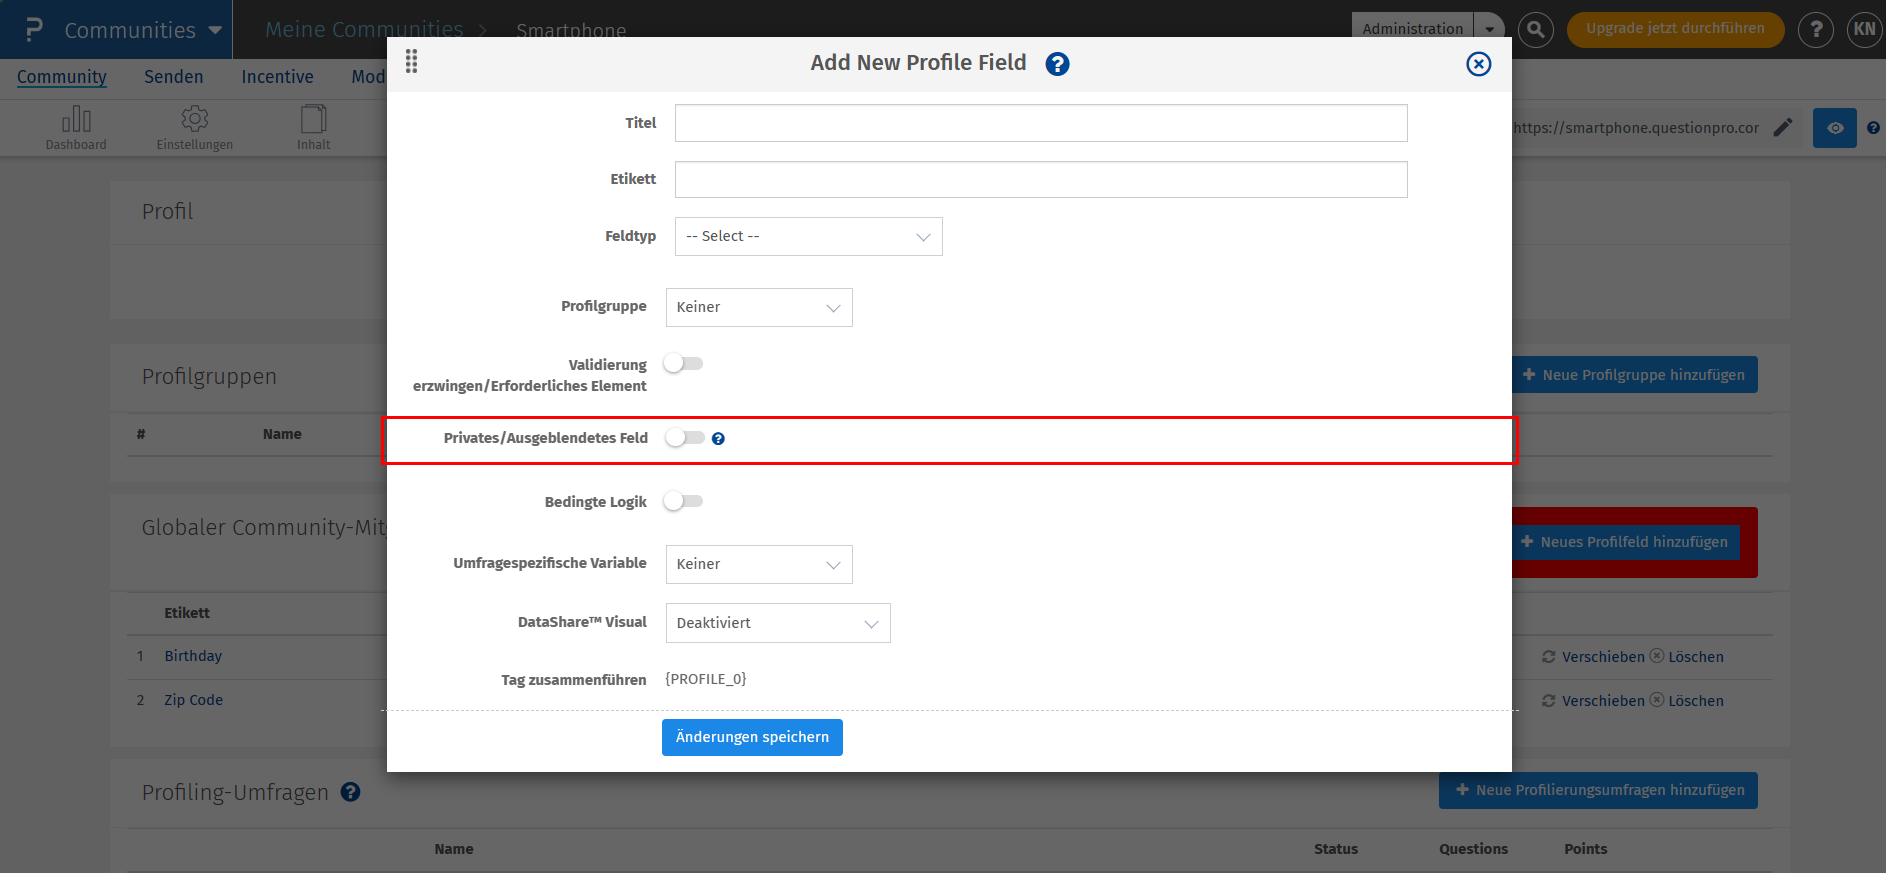Viewport: 1886px width, 873px height.
Task: Toggle Privates/Ausgeblendetes Feld switch
Action: [685, 438]
